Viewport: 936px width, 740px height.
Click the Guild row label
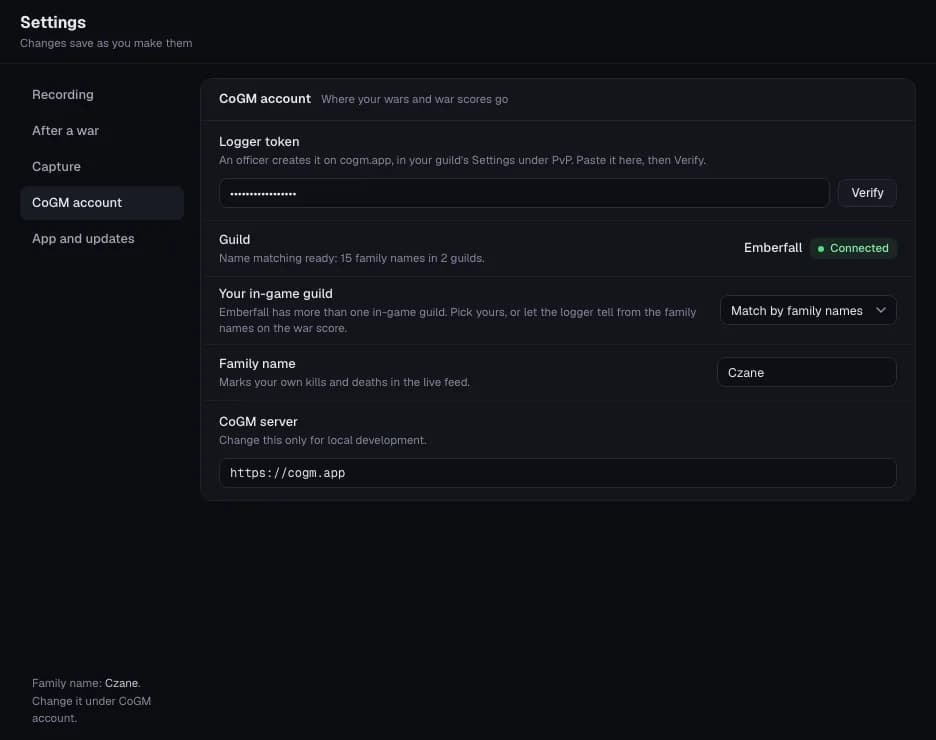pyautogui.click(x=234, y=239)
